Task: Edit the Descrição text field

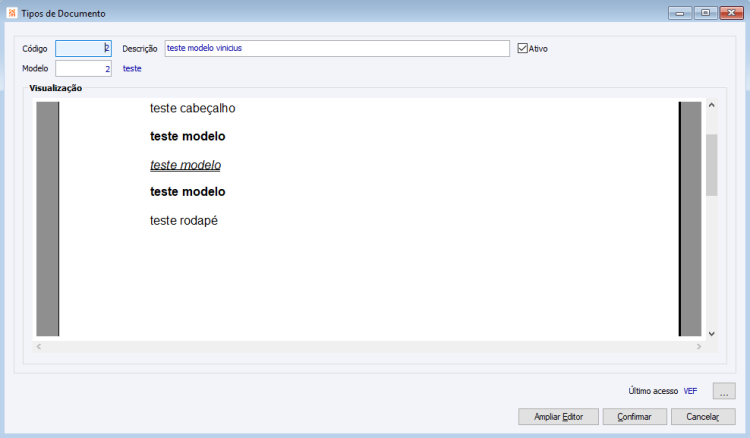Action: point(337,48)
